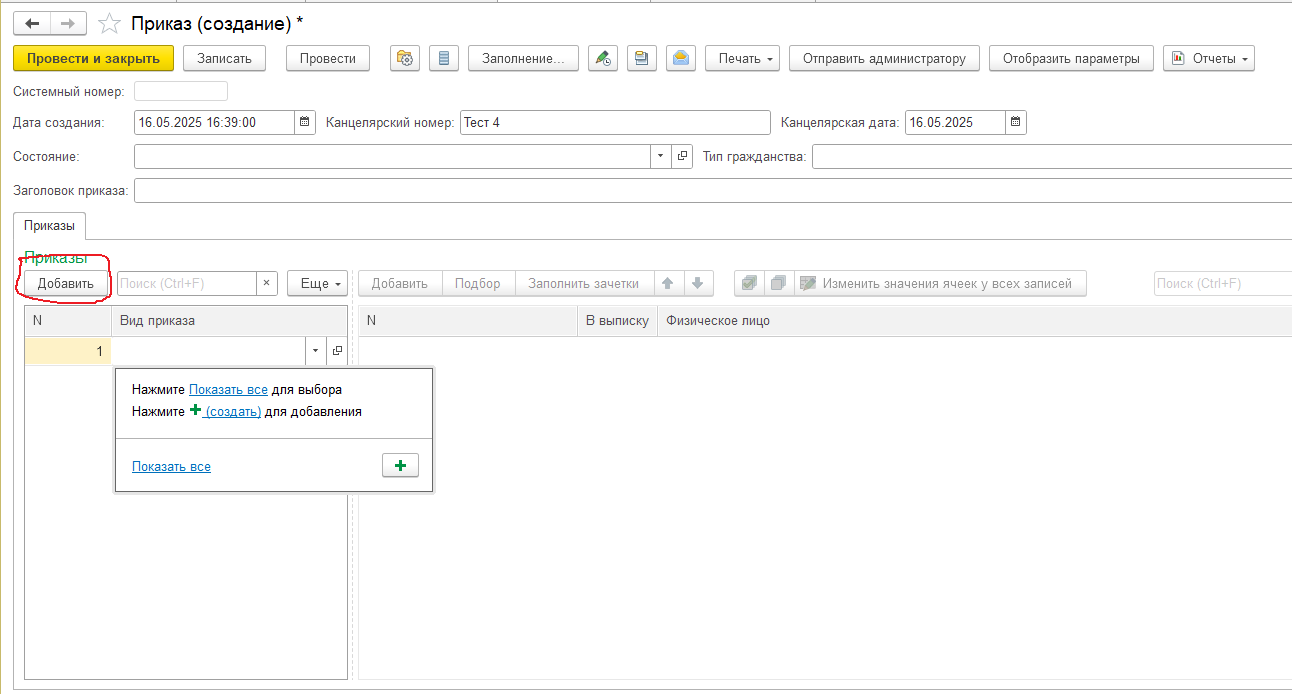The width and height of the screenshot is (1292, 694).
Task: Click the folder-with-gear toolbar icon
Action: click(x=405, y=59)
